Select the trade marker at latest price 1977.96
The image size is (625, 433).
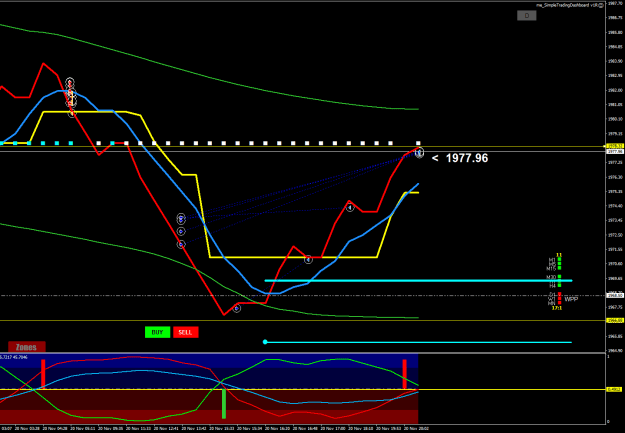(x=420, y=153)
